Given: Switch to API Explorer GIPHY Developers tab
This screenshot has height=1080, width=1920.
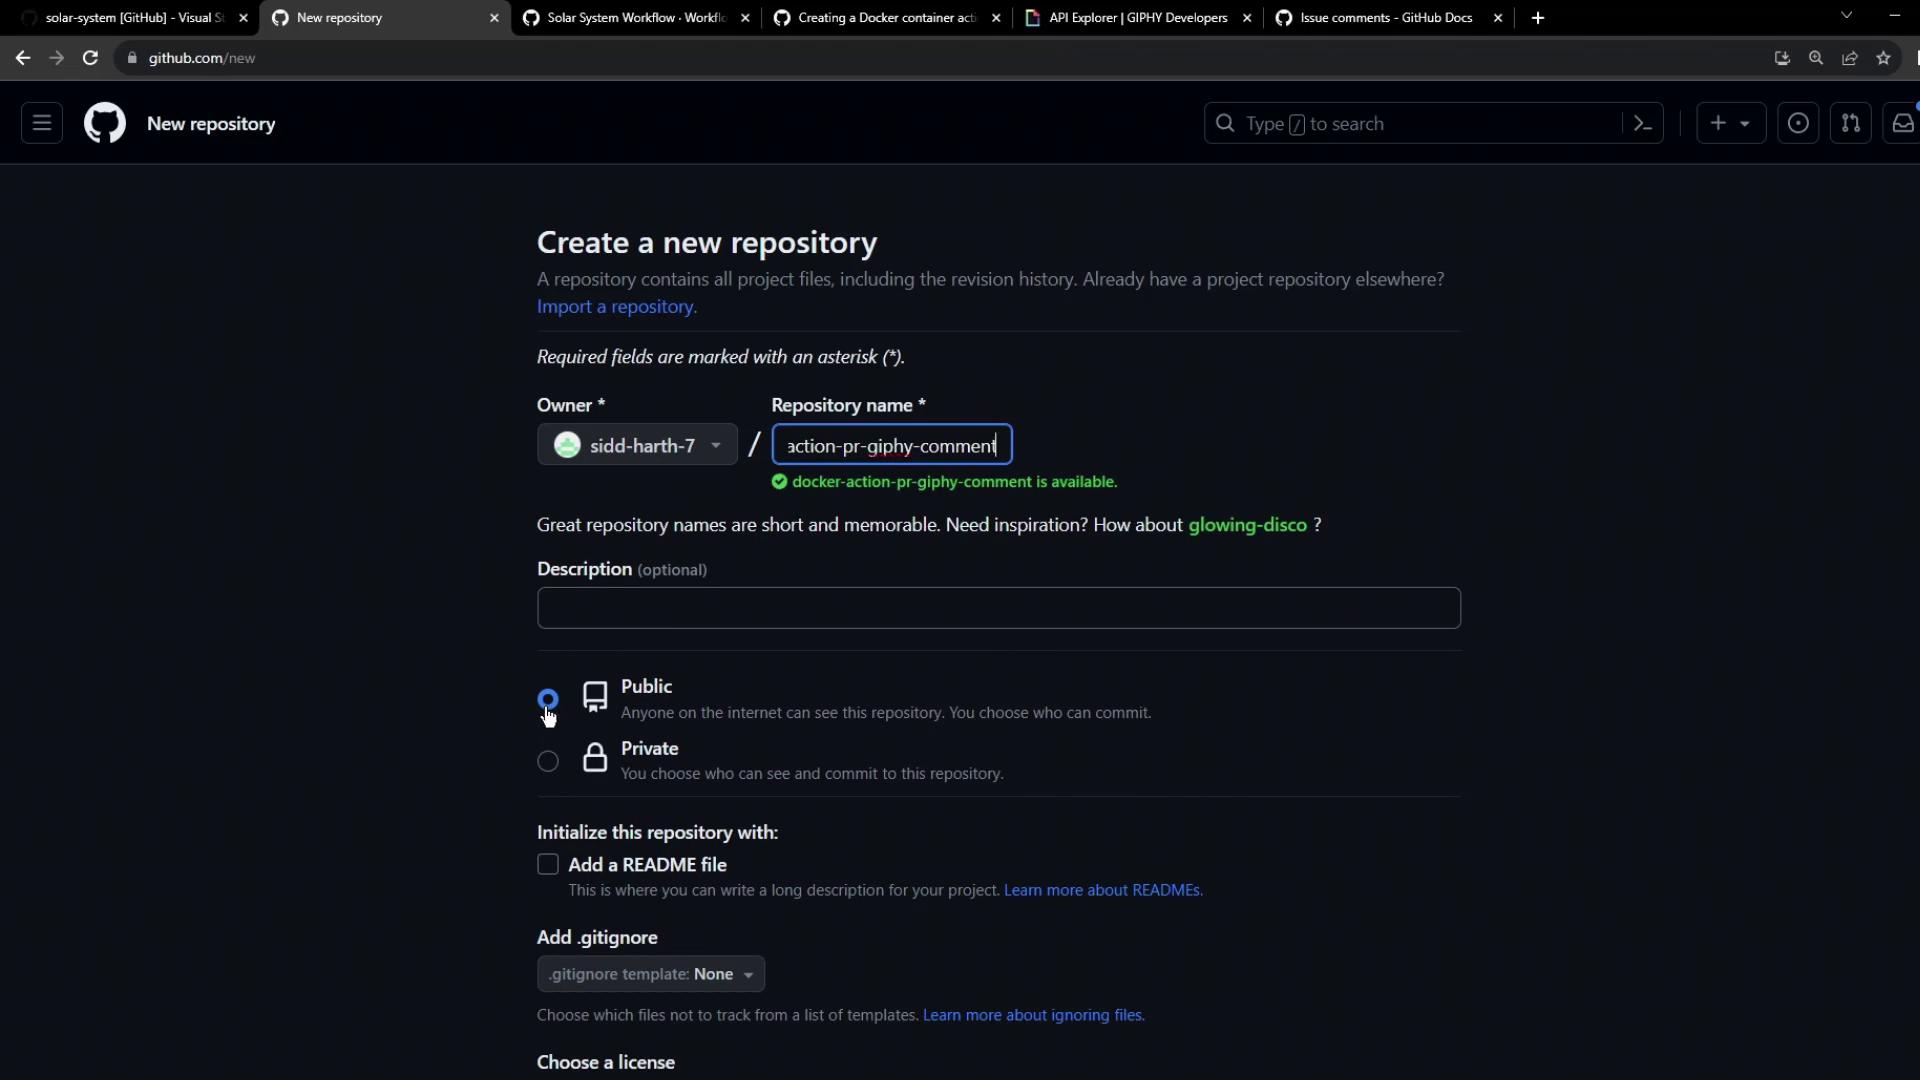Looking at the screenshot, I should pos(1137,18).
